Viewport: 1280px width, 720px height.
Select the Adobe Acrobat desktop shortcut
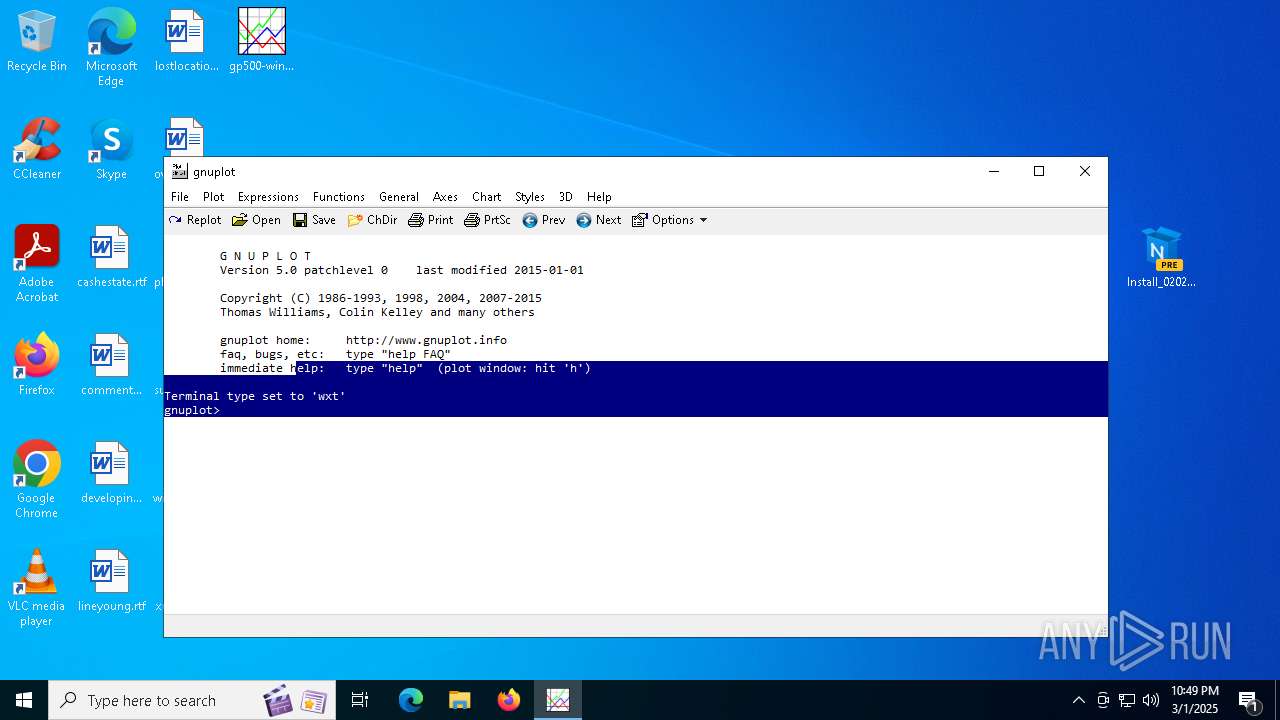37,263
